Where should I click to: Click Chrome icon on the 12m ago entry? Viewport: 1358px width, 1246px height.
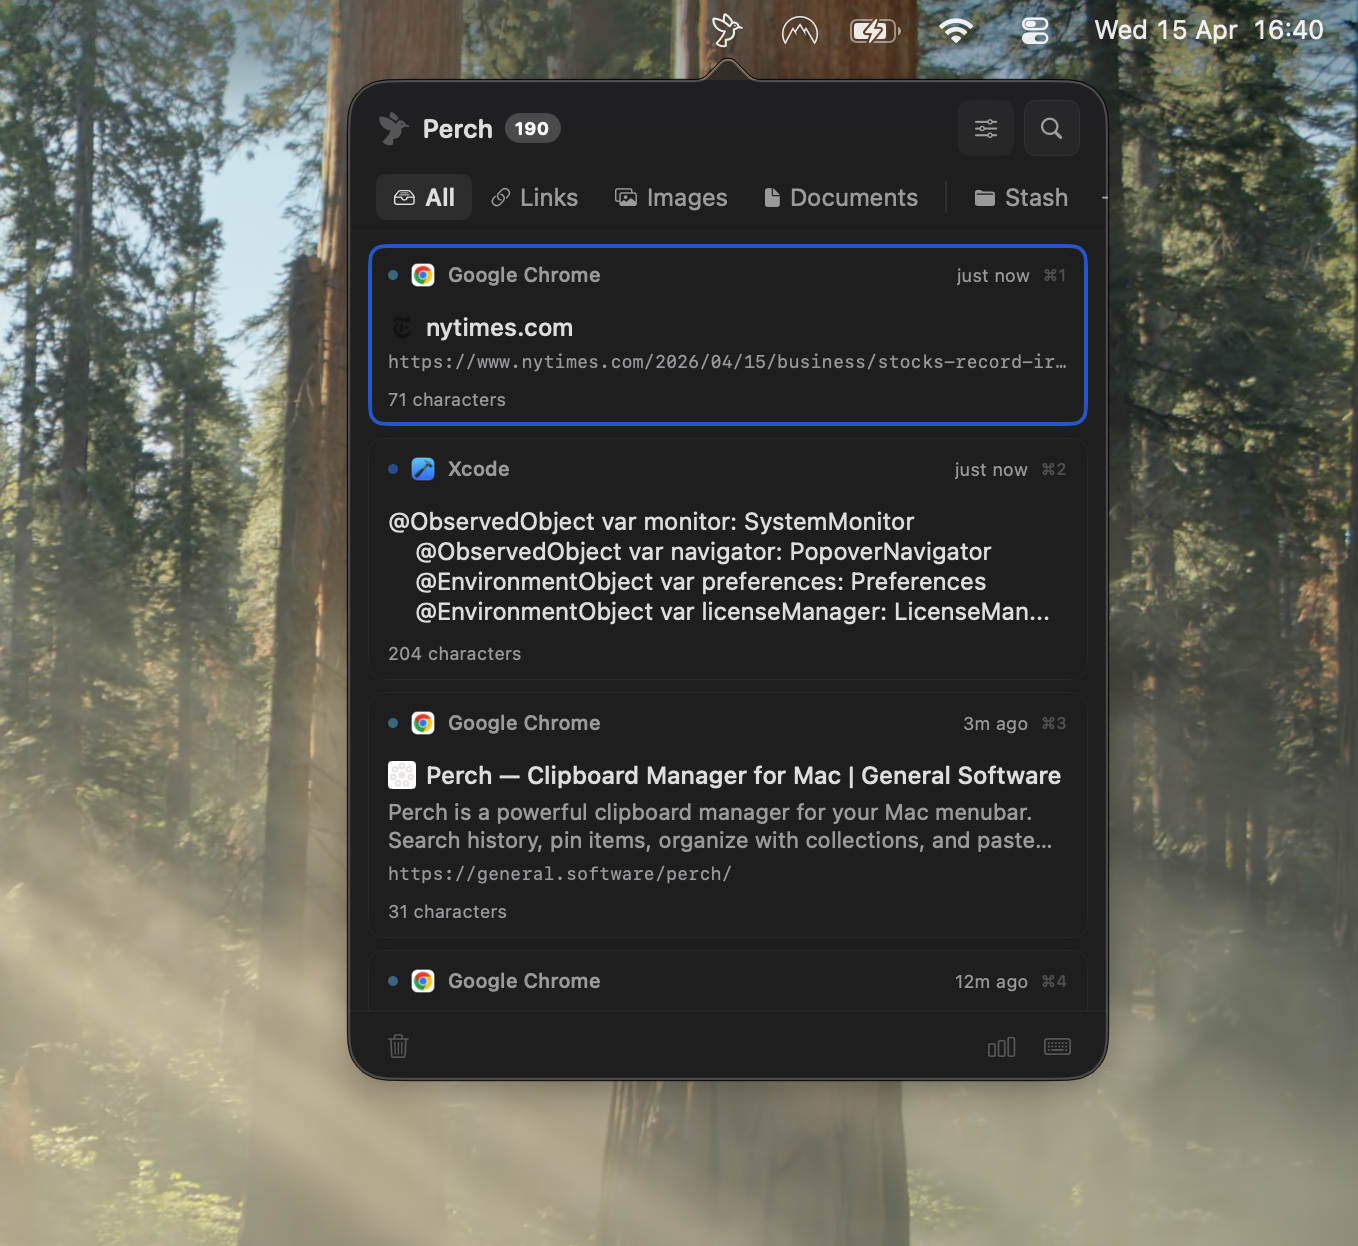point(423,981)
